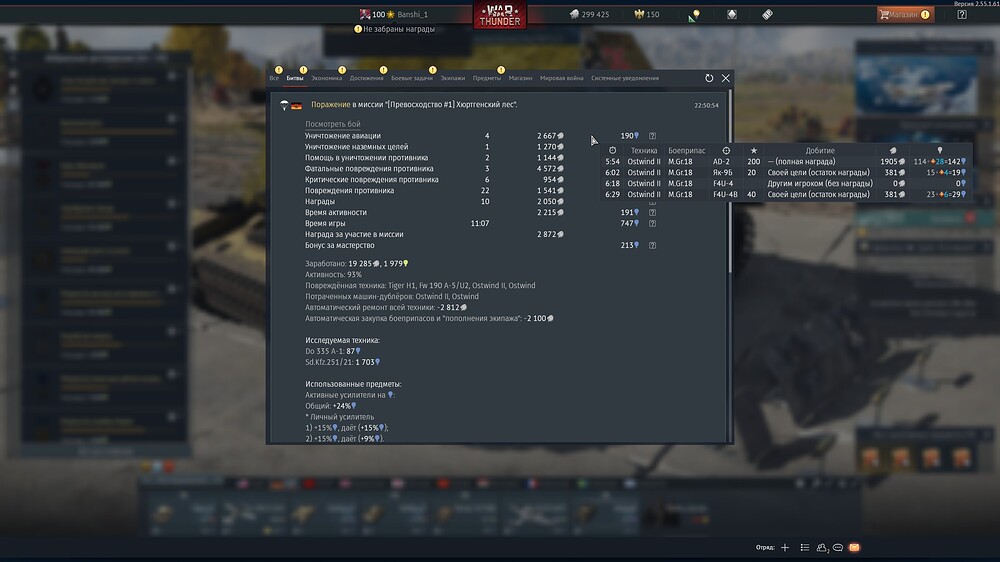Open the chat bubble icon
This screenshot has height=562, width=1000.
pos(837,548)
